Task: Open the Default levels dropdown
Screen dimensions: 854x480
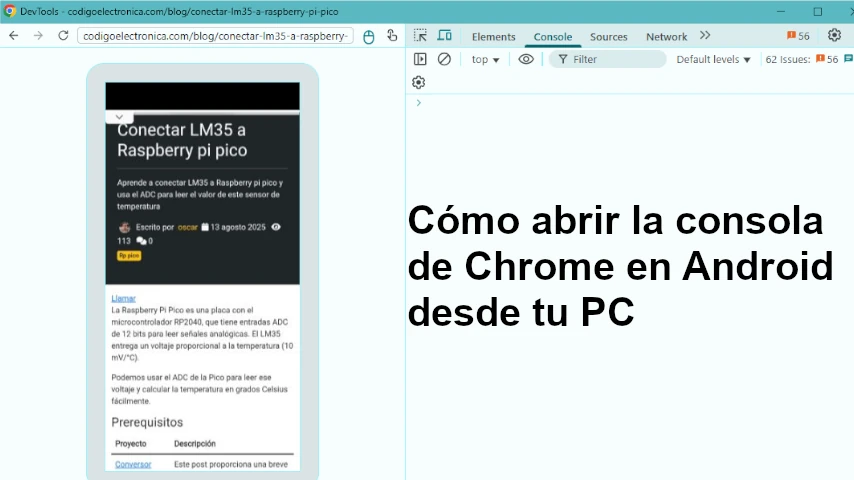Action: pos(713,59)
